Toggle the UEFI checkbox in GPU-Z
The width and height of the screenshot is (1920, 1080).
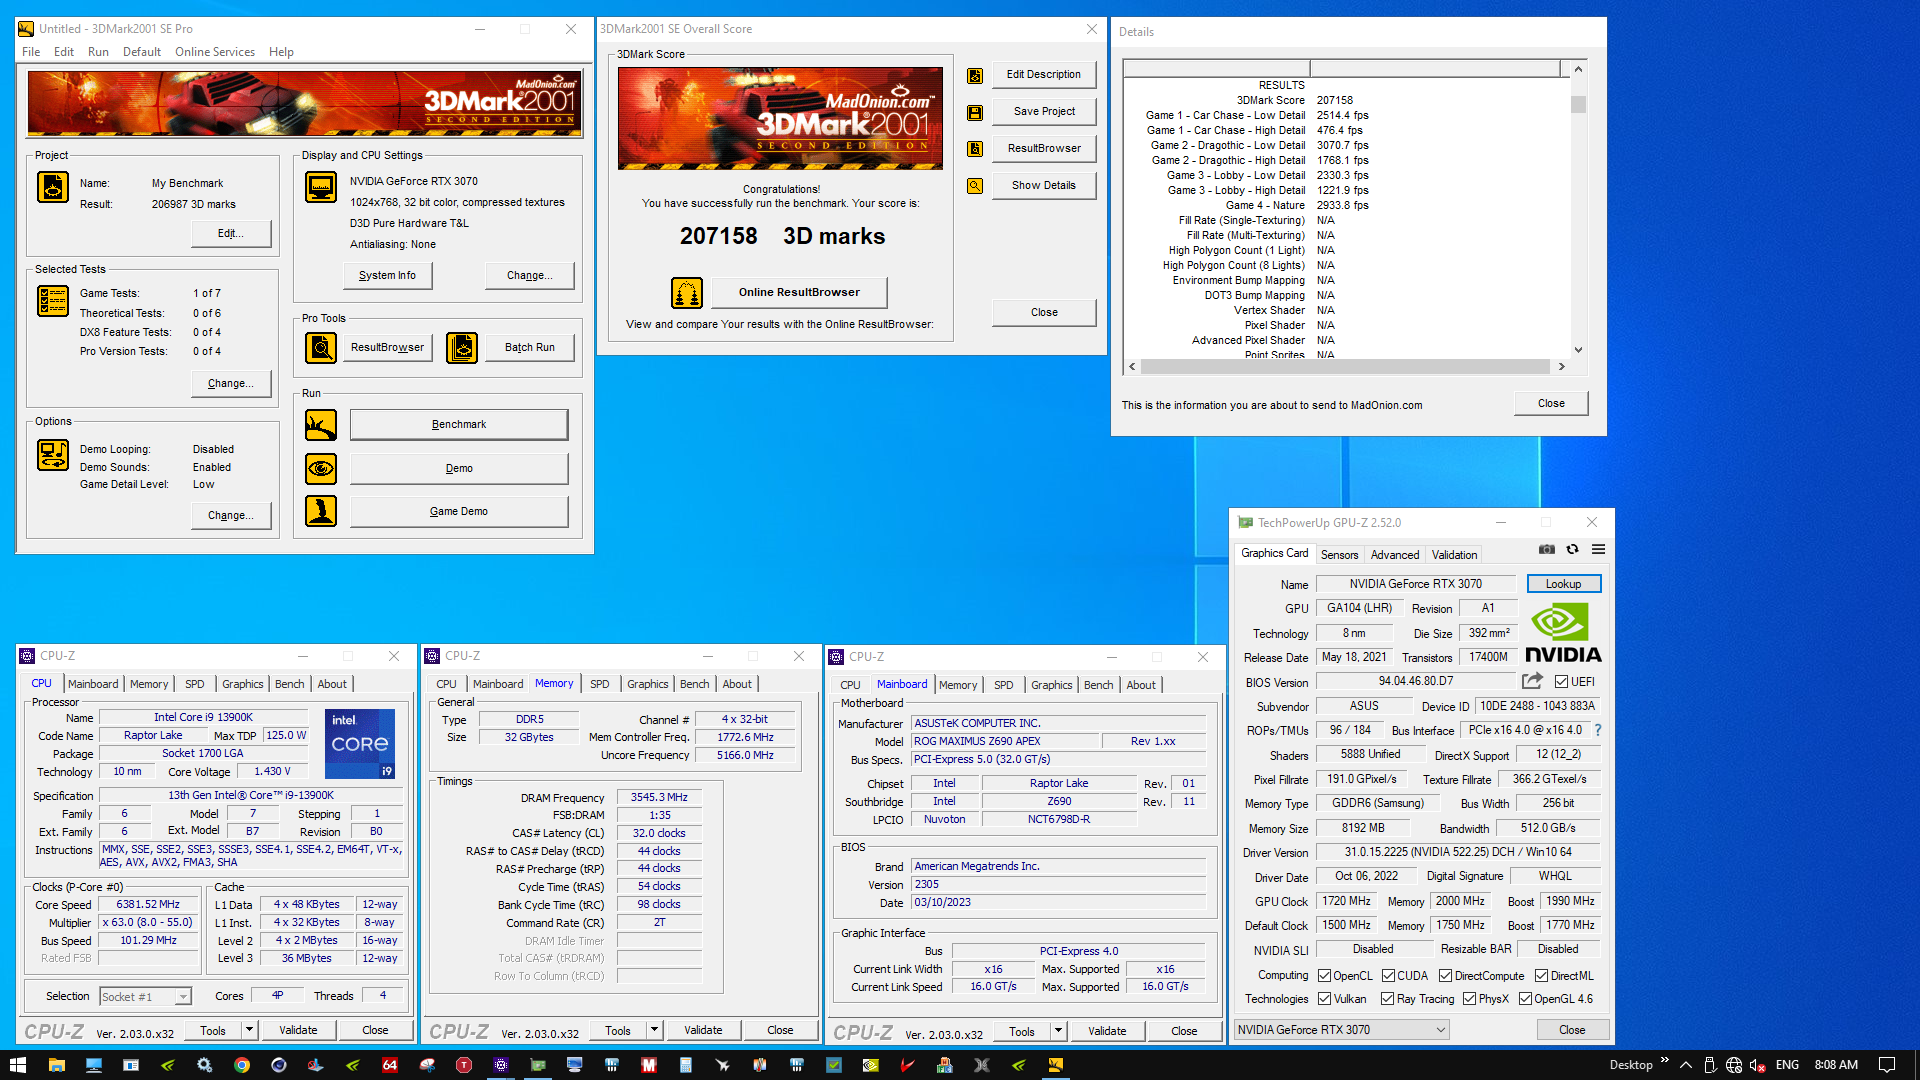click(1561, 682)
